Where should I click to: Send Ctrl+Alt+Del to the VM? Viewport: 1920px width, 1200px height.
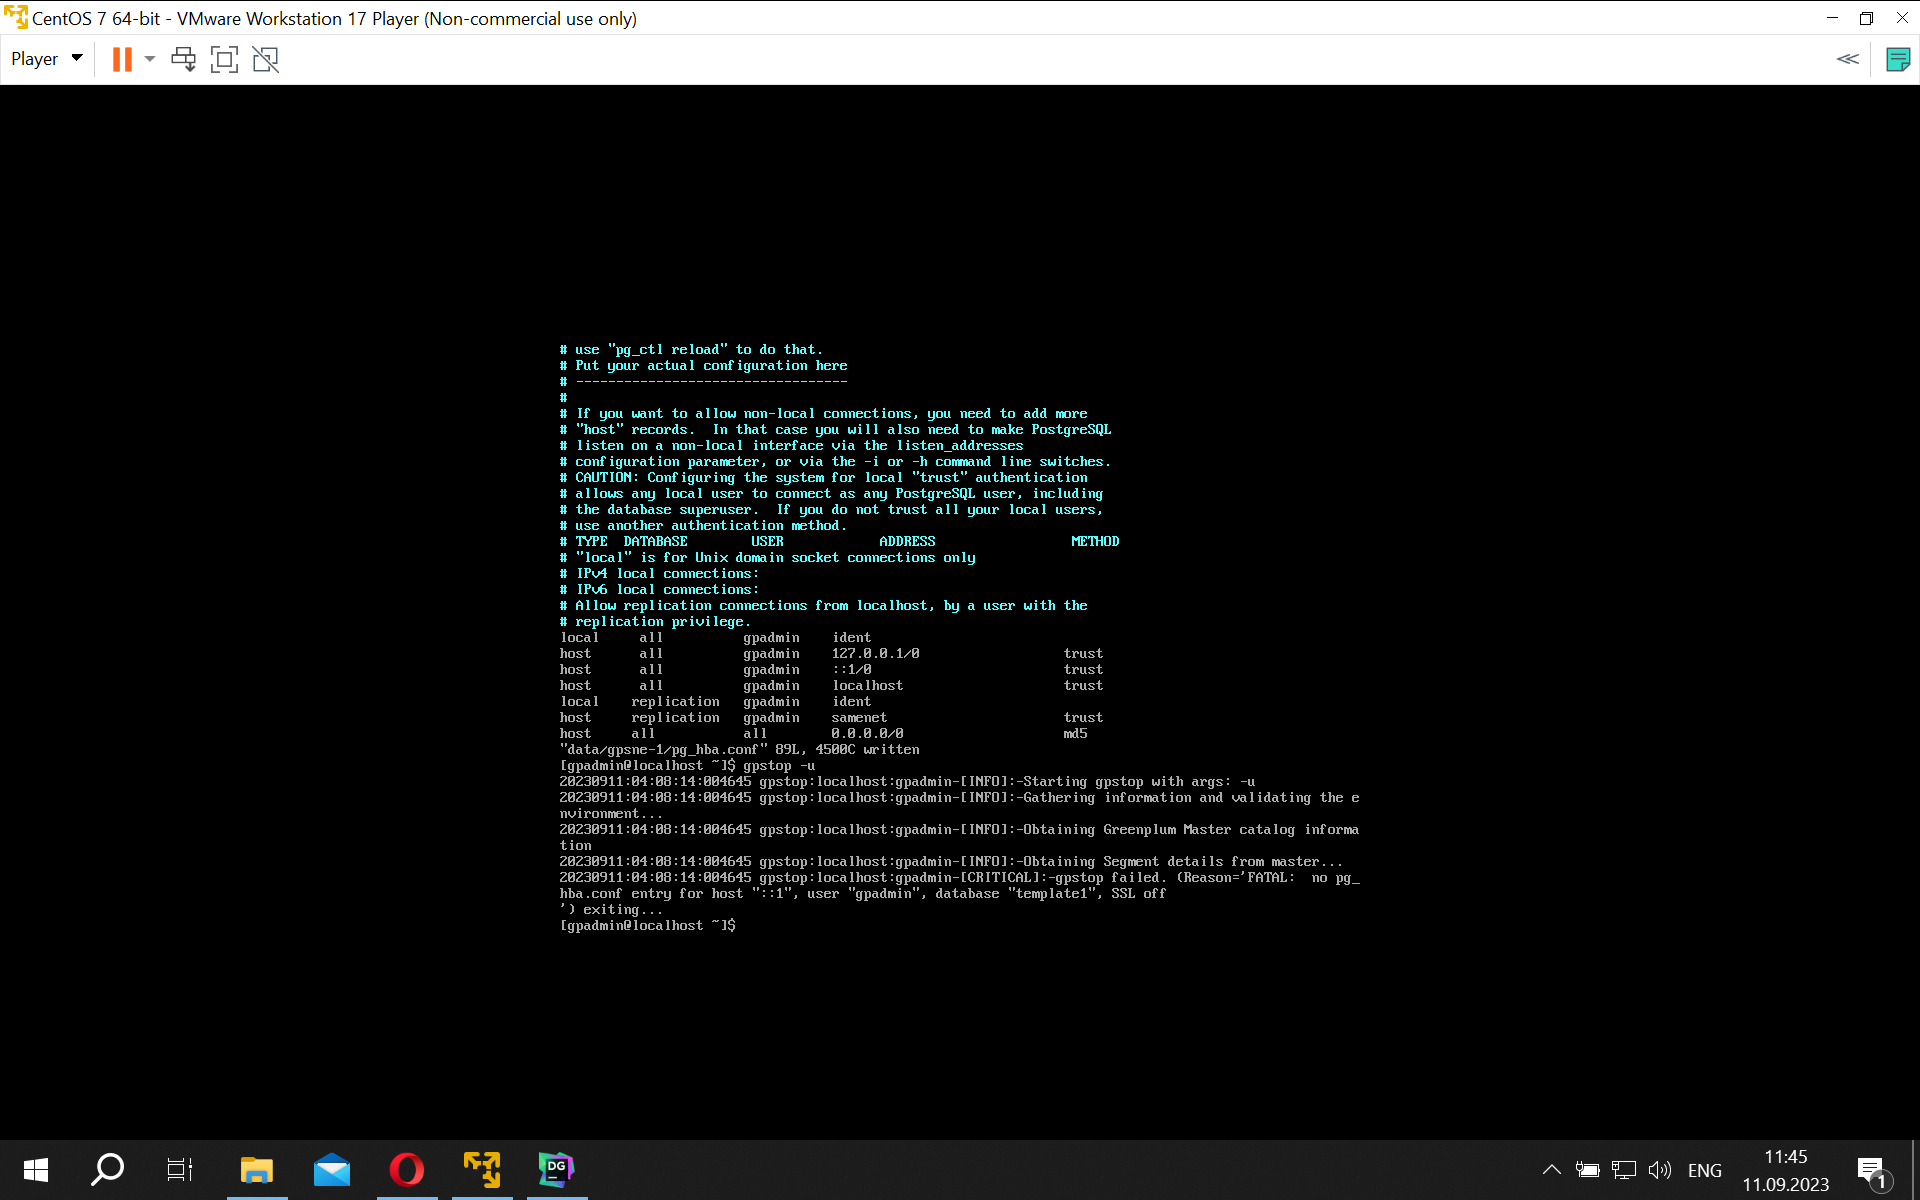coord(183,59)
